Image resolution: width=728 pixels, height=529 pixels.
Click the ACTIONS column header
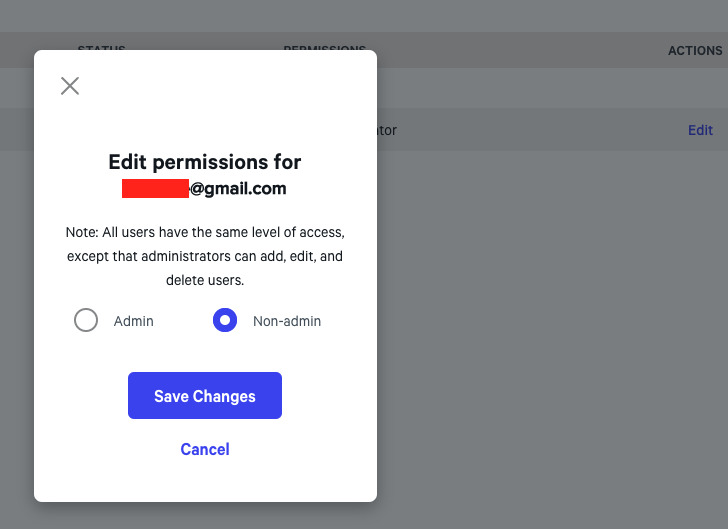pos(695,51)
